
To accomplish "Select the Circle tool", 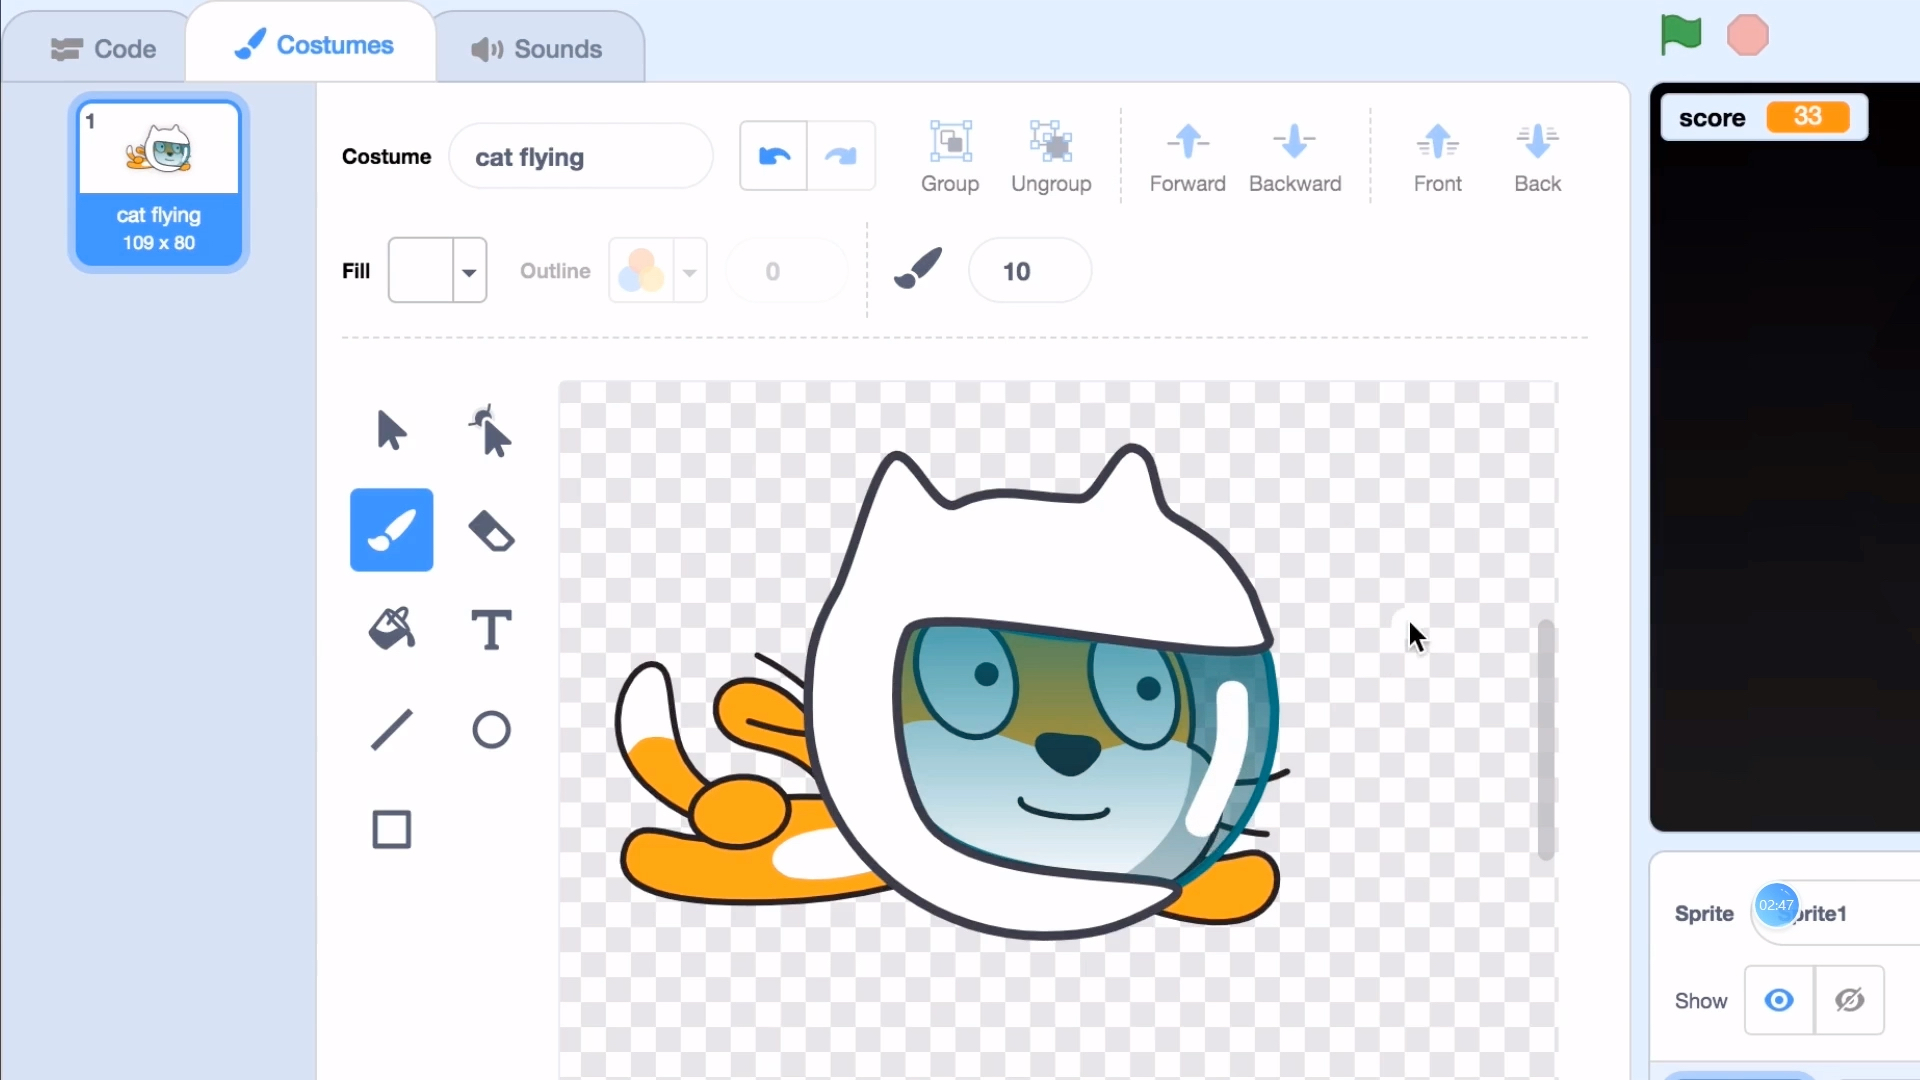I will tap(491, 730).
